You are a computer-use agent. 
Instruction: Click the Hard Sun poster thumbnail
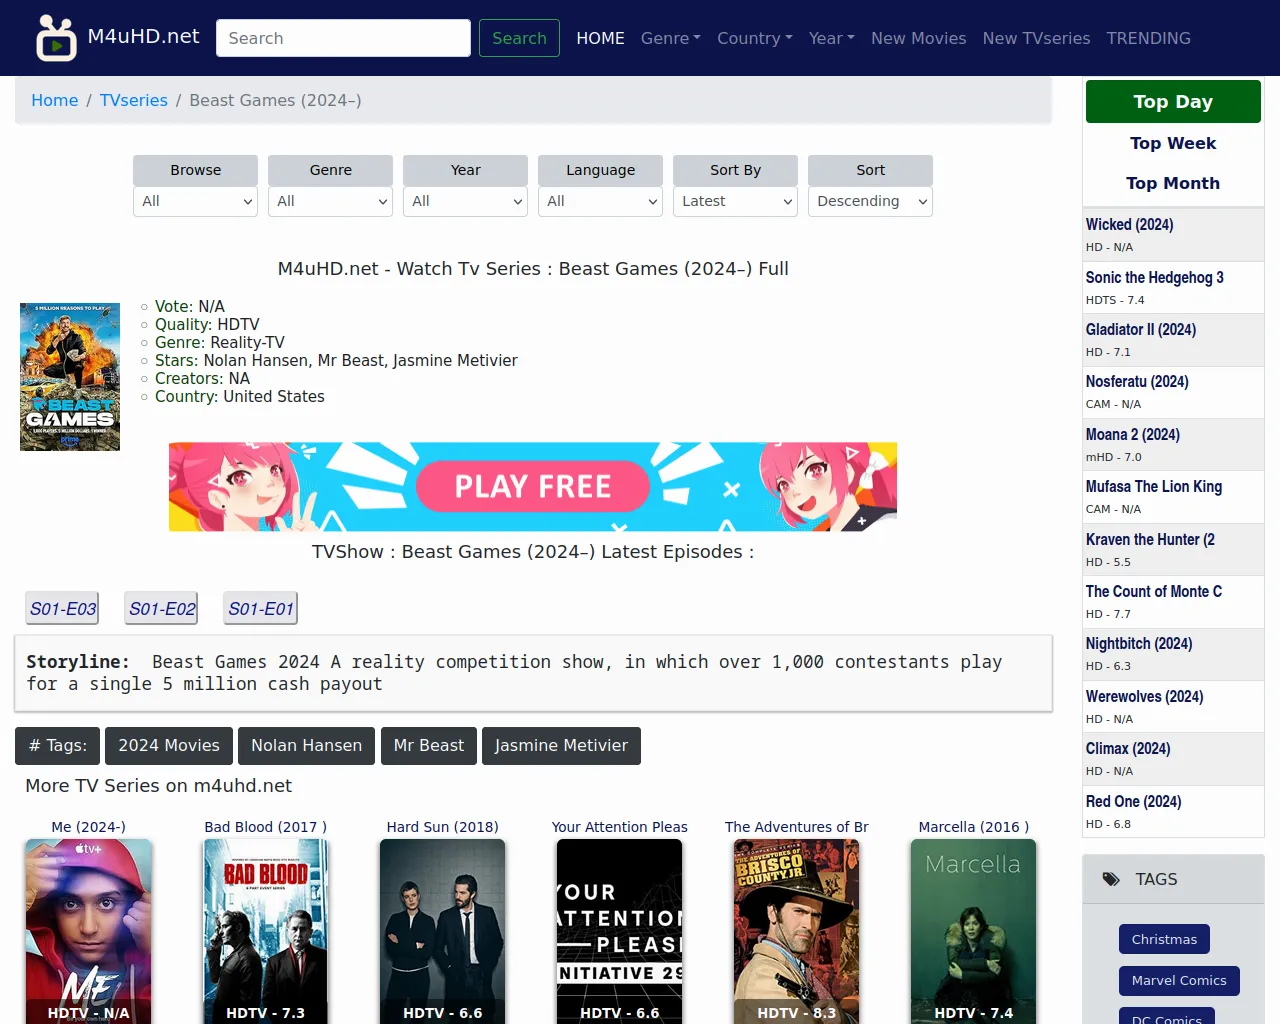click(443, 931)
